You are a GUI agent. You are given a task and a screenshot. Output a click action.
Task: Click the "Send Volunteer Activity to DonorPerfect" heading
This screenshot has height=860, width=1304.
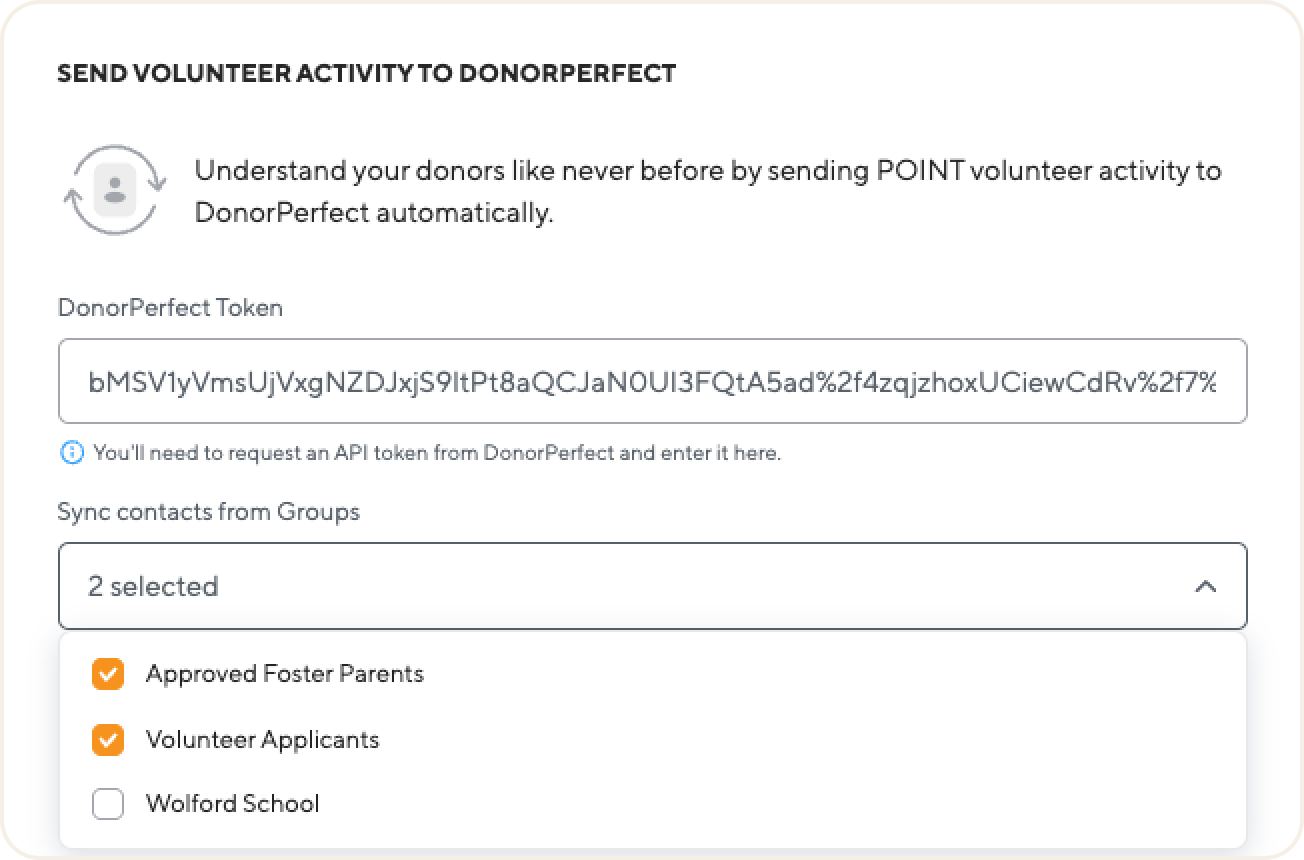[367, 73]
